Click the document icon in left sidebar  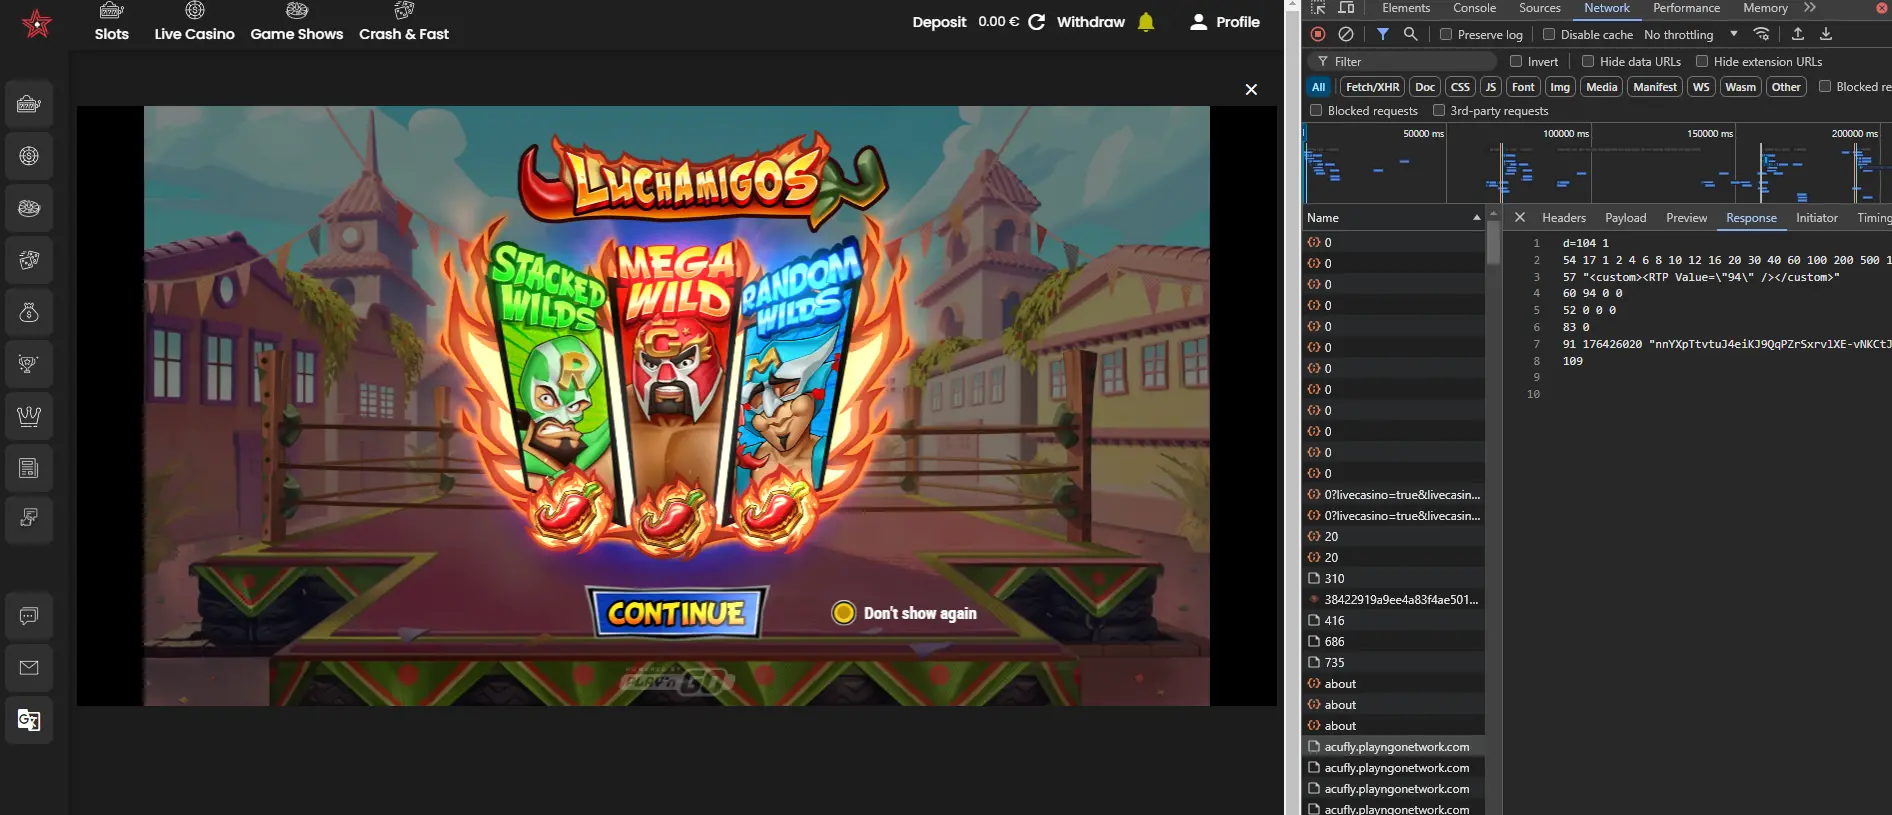click(29, 518)
